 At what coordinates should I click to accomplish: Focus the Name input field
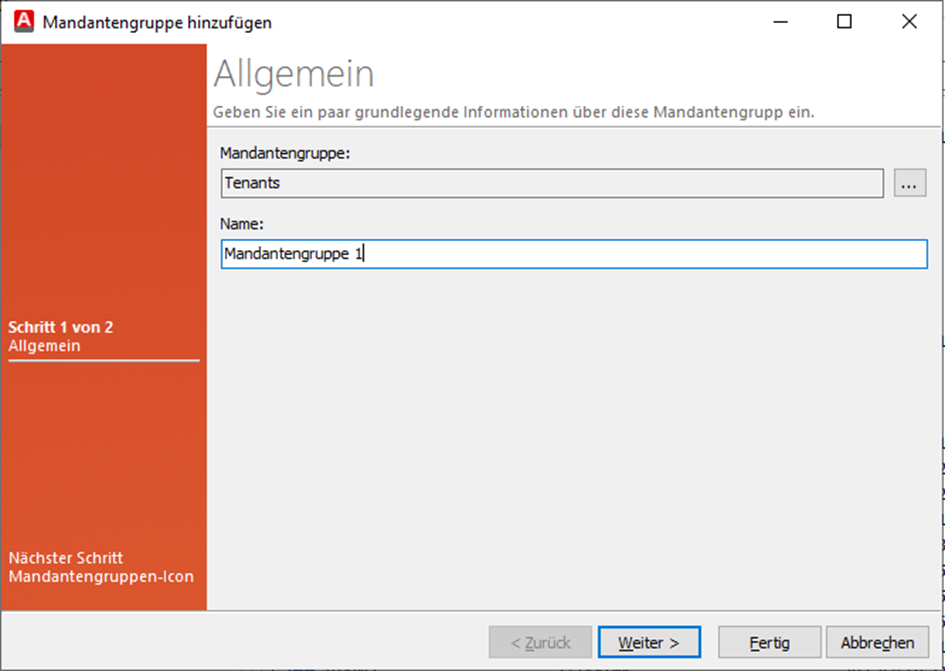tap(573, 254)
